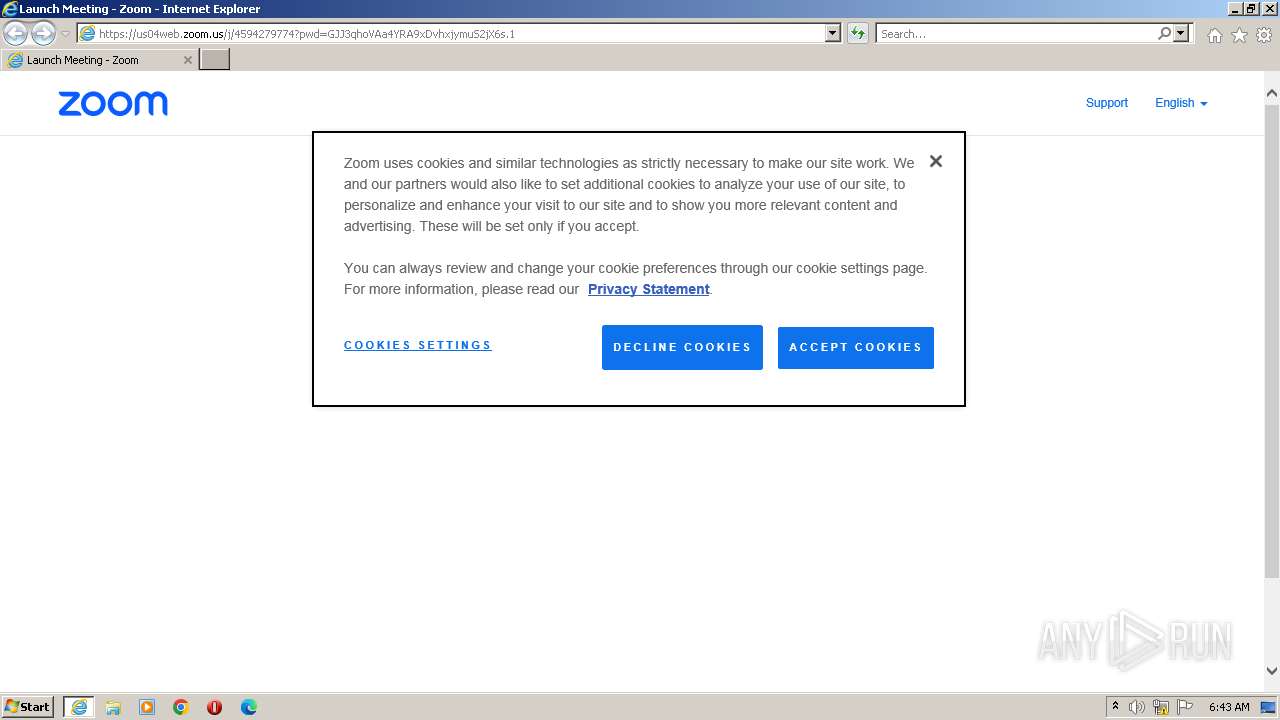Click the page scrollbar down arrow
Screen dimensions: 1280x720
click(1272, 671)
